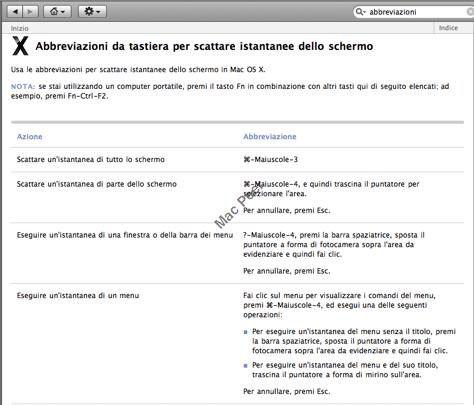Click the row about finestra o barra dei menu
The width and height of the screenshot is (474, 405).
click(x=237, y=253)
